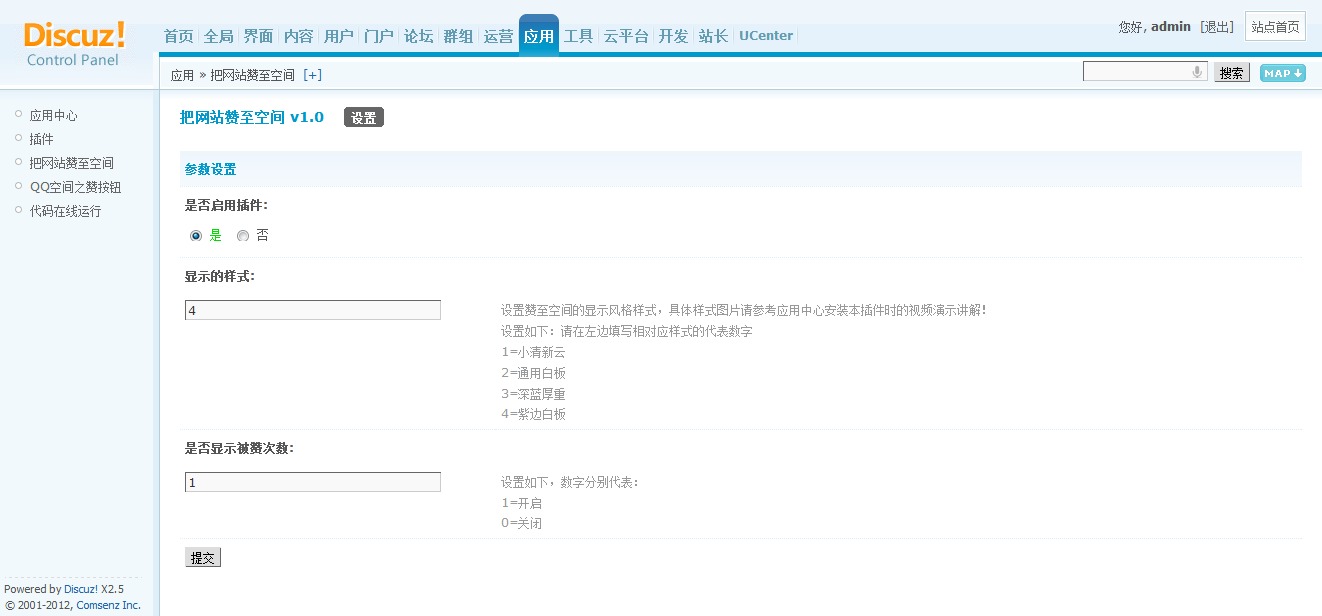Screen dimensions: 1322x616
Task: Click the Comsenz Inc. footer link
Action: (x=108, y=605)
